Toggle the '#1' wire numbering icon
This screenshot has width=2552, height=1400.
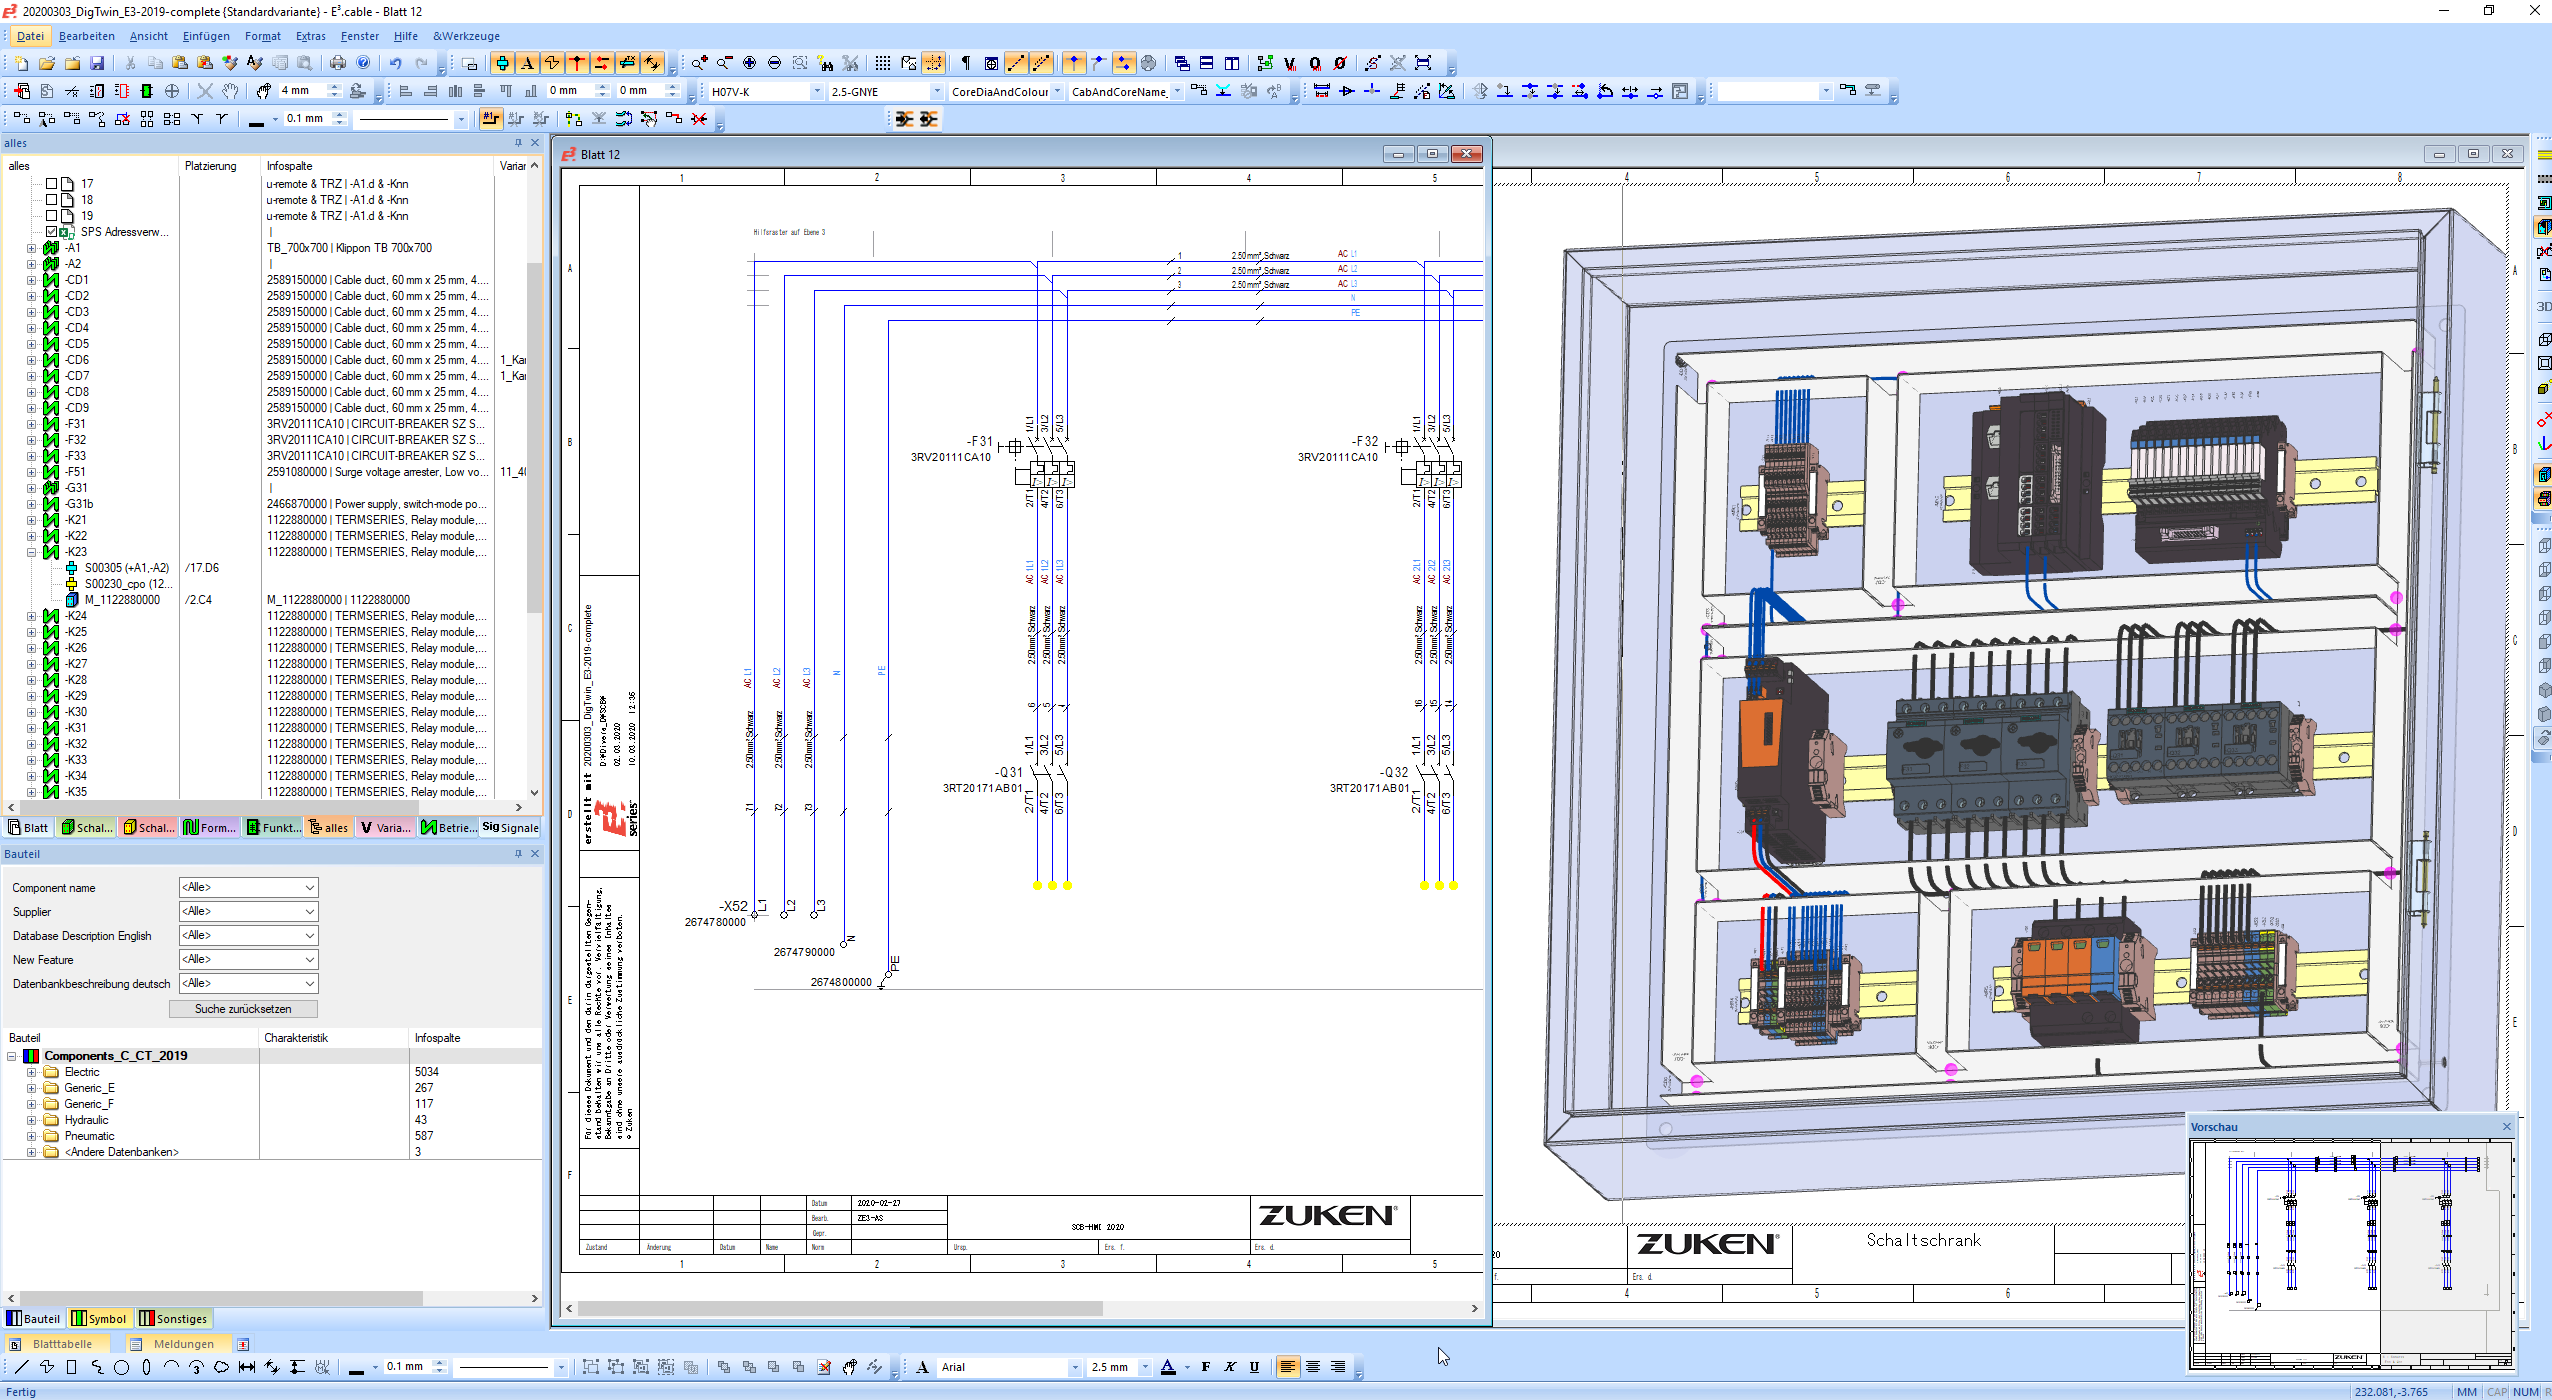(x=490, y=119)
